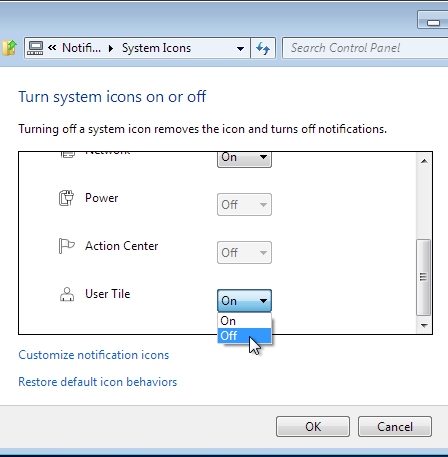Click the arrow between Notifi... and System Icons
The image size is (448, 457).
tap(111, 49)
